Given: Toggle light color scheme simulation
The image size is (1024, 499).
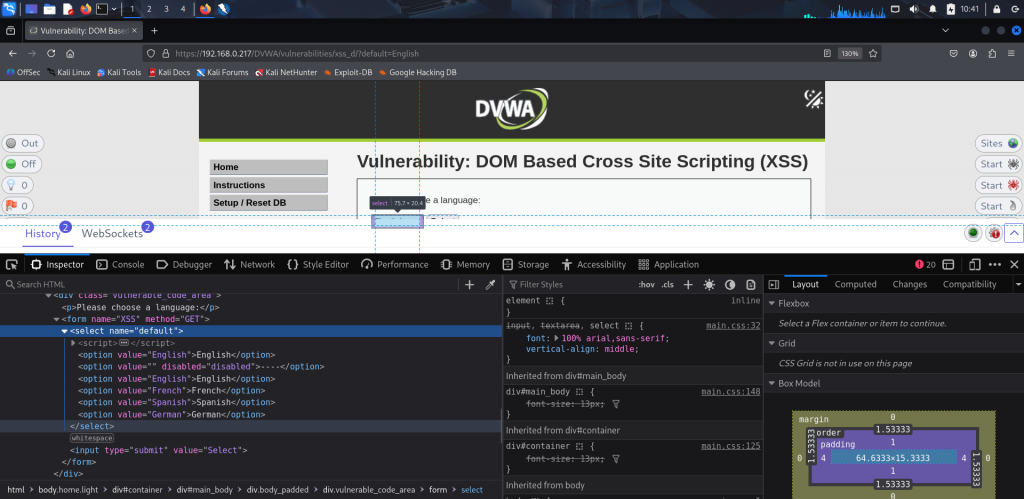Looking at the screenshot, I should 709,284.
